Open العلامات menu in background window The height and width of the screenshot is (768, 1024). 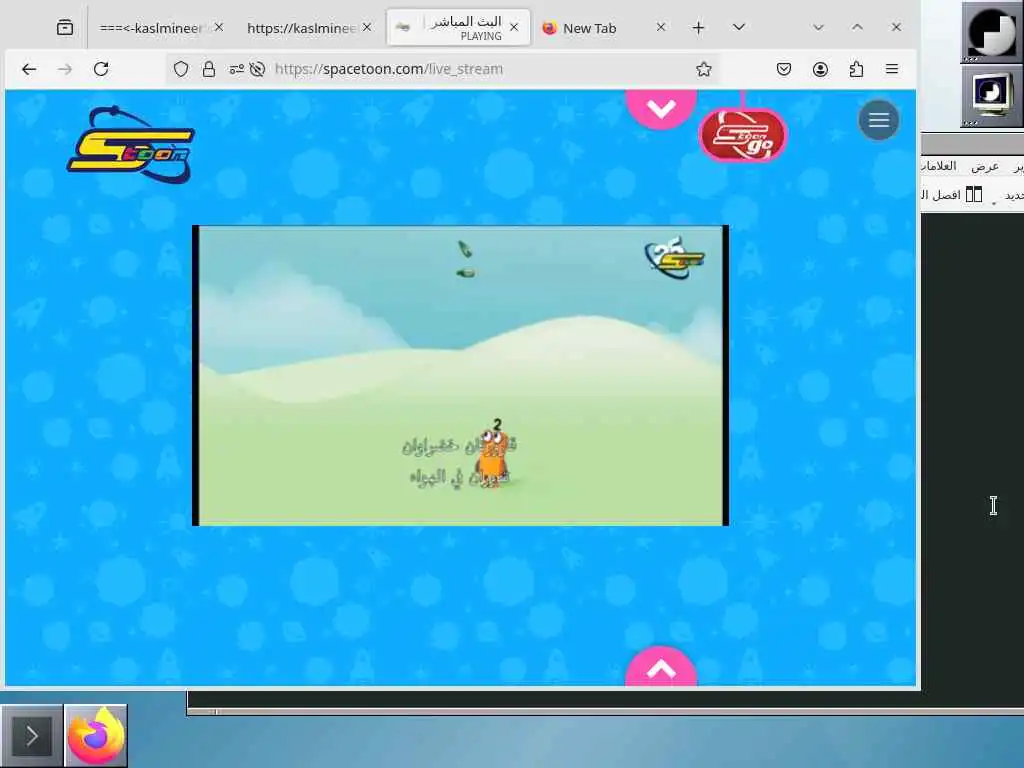[x=939, y=167]
